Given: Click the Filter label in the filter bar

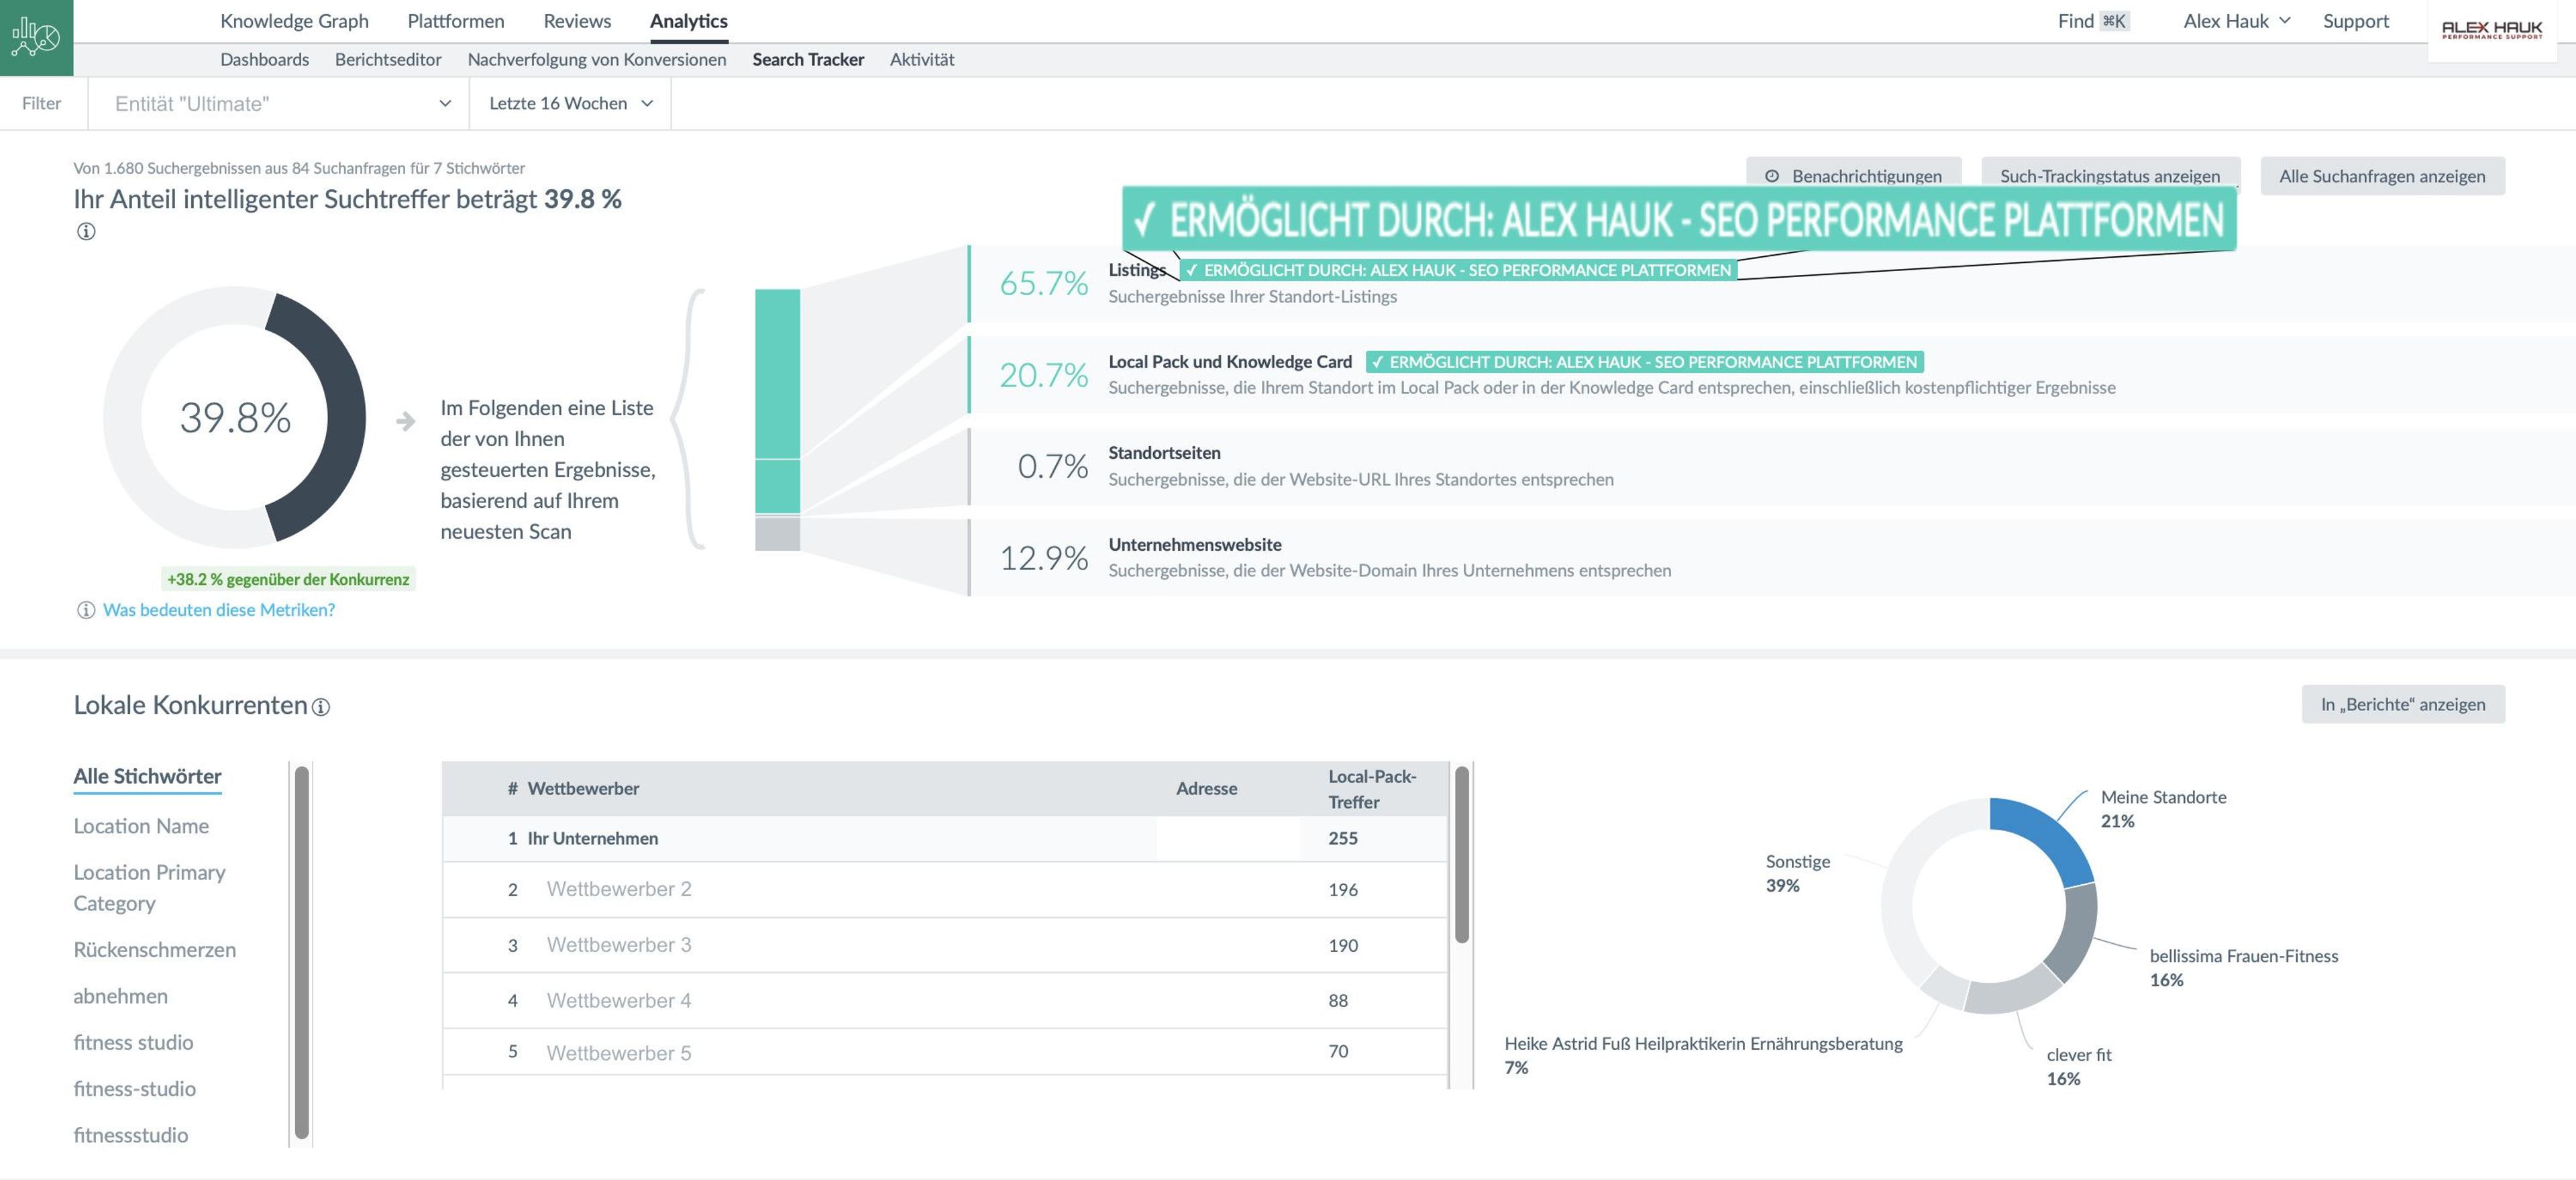Looking at the screenshot, I should tap(42, 103).
